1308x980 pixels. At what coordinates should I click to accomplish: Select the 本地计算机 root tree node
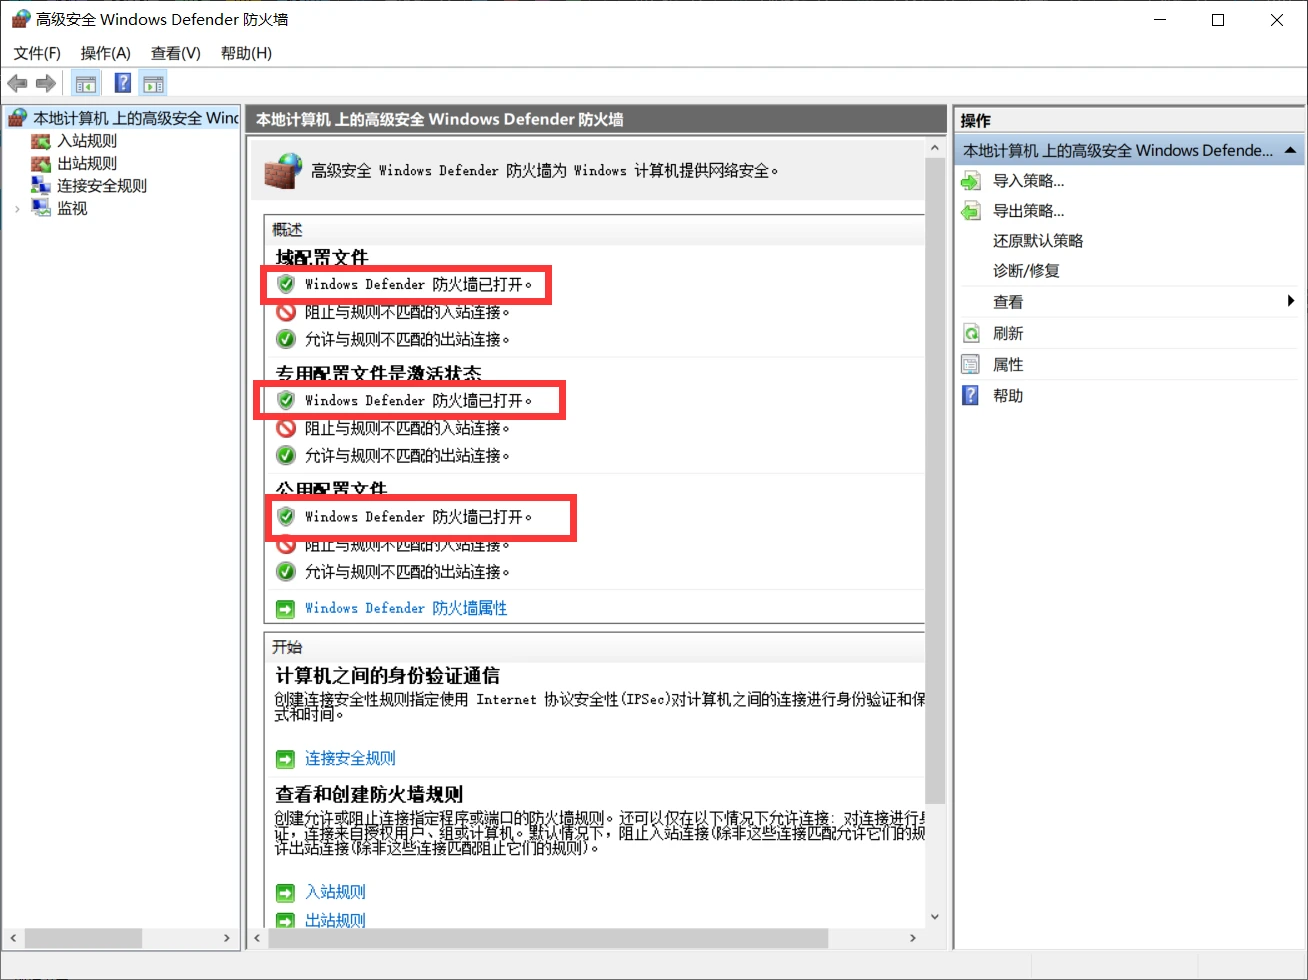click(x=136, y=118)
